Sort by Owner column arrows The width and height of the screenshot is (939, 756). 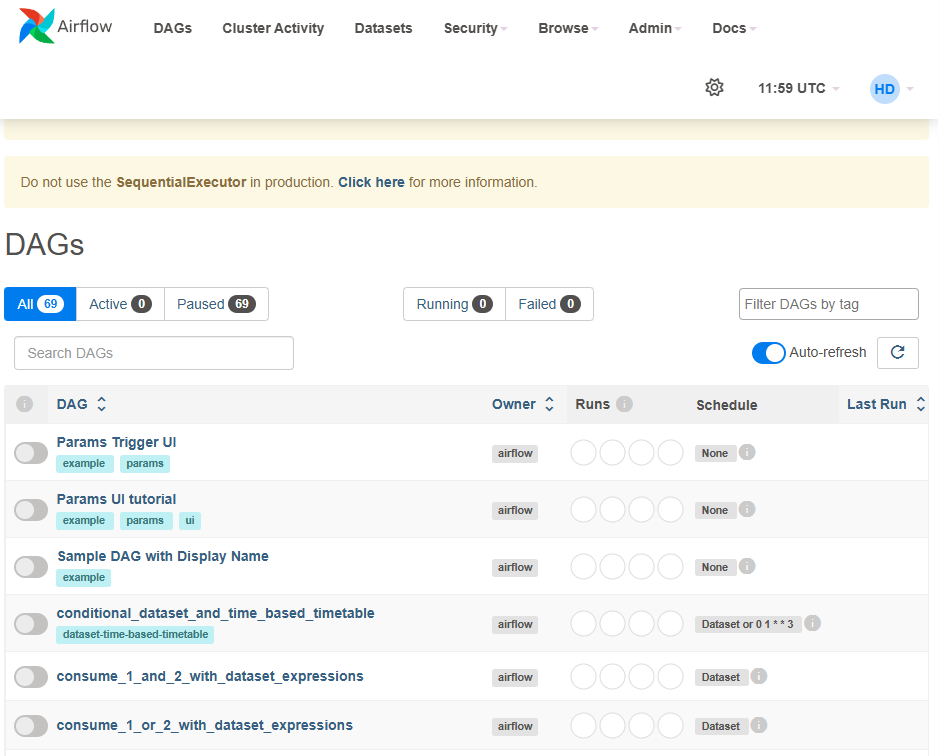click(x=549, y=404)
